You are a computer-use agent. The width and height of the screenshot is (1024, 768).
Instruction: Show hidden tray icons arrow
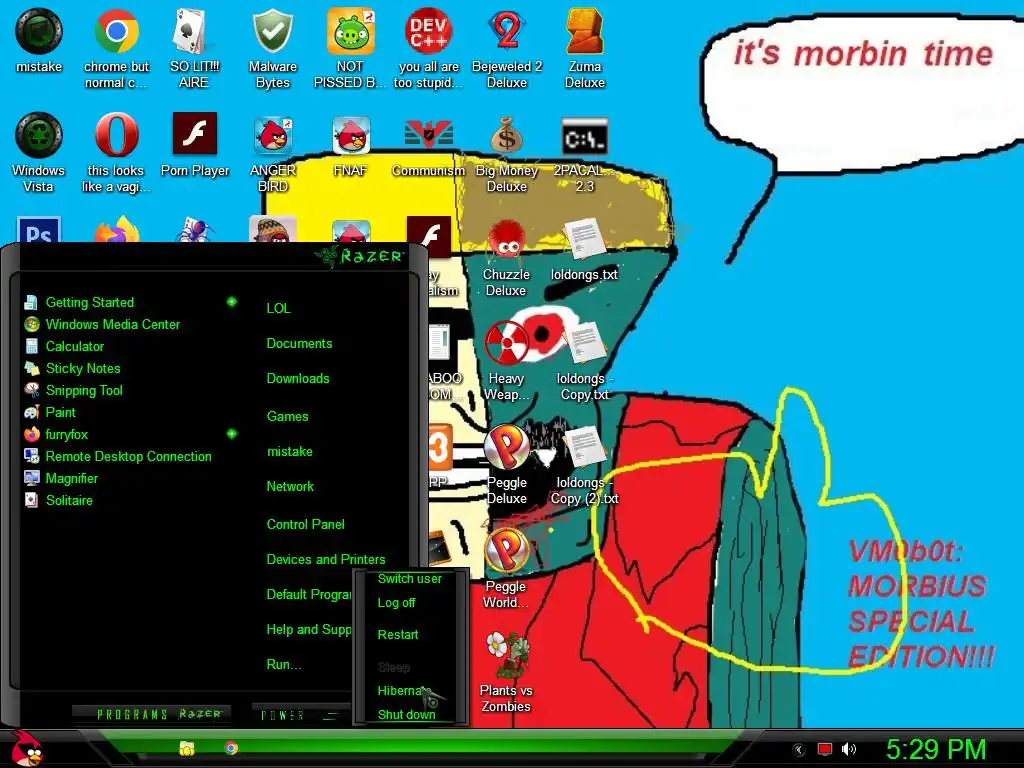coord(799,750)
